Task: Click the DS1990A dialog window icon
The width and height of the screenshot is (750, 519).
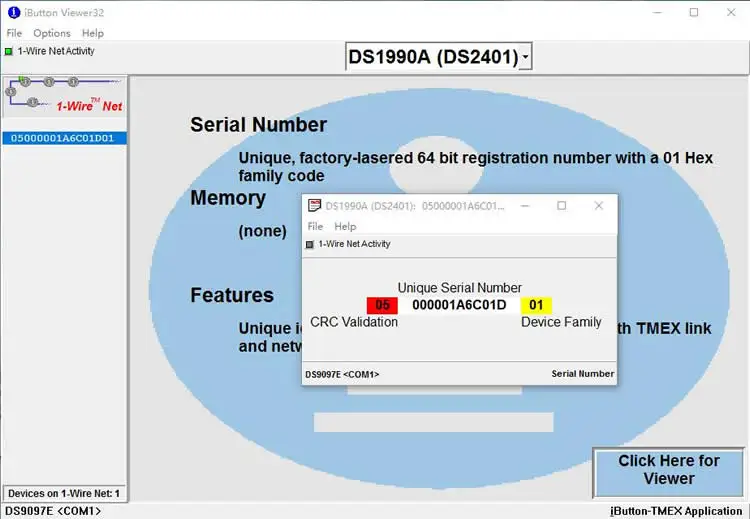Action: pyautogui.click(x=314, y=206)
